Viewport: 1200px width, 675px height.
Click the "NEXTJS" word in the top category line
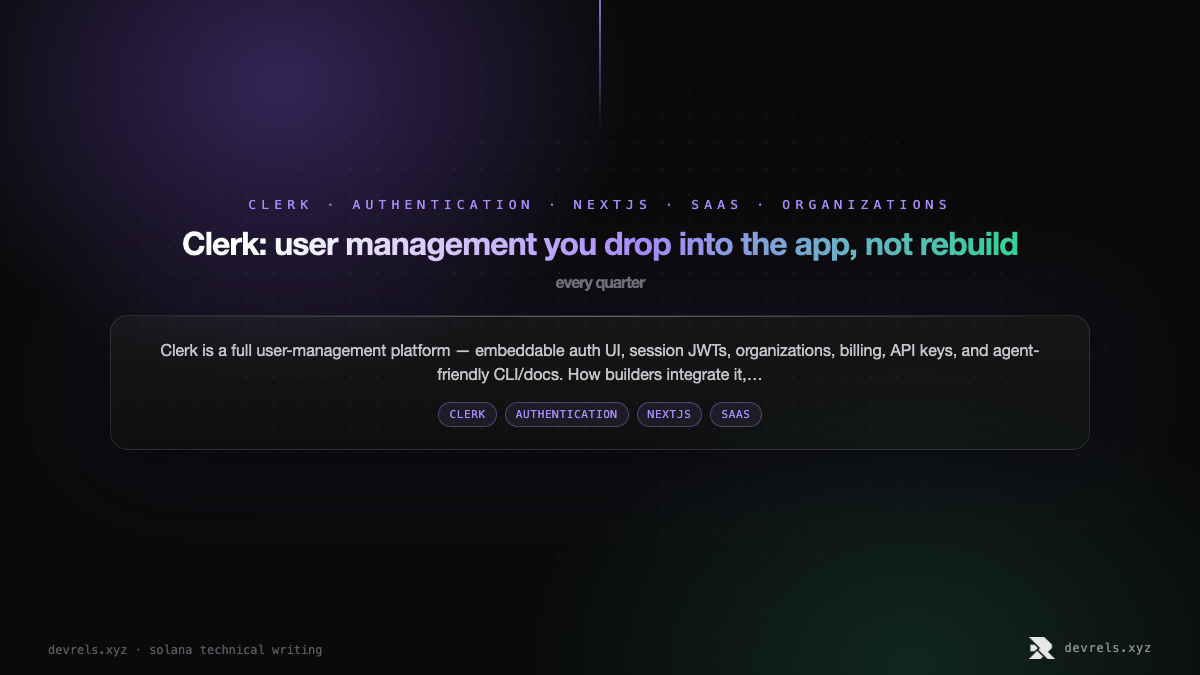[611, 205]
